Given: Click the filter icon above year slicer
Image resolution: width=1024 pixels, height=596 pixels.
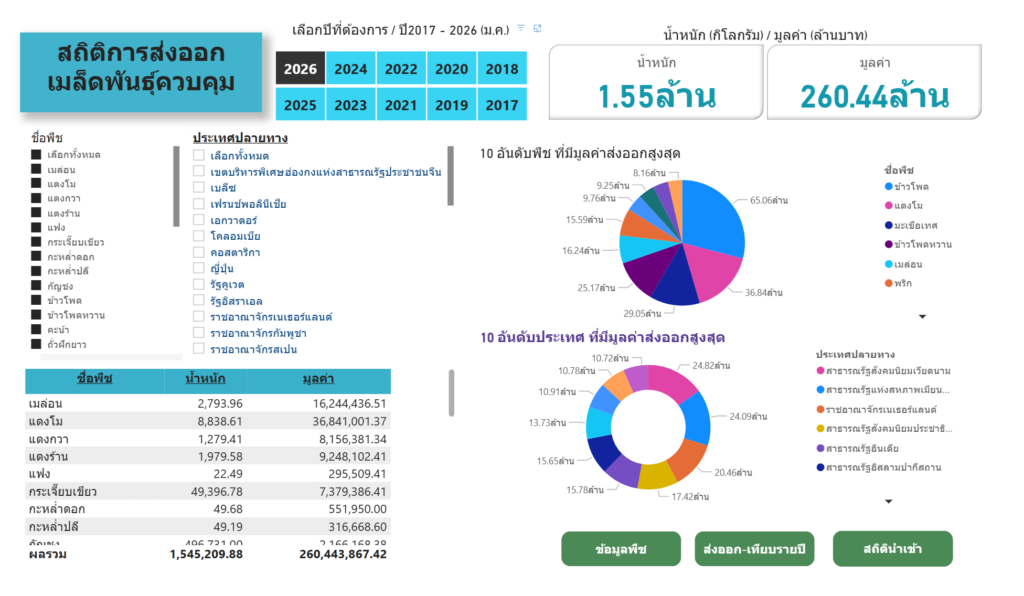Looking at the screenshot, I should pyautogui.click(x=521, y=28).
